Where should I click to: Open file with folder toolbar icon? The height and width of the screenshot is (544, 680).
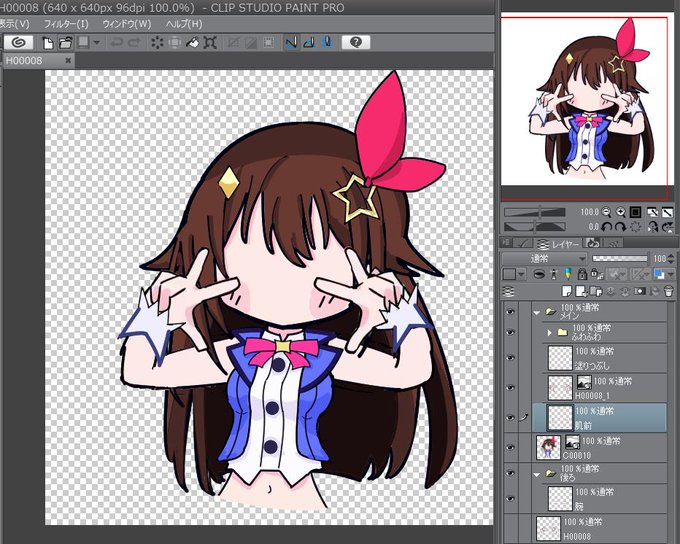tap(65, 43)
